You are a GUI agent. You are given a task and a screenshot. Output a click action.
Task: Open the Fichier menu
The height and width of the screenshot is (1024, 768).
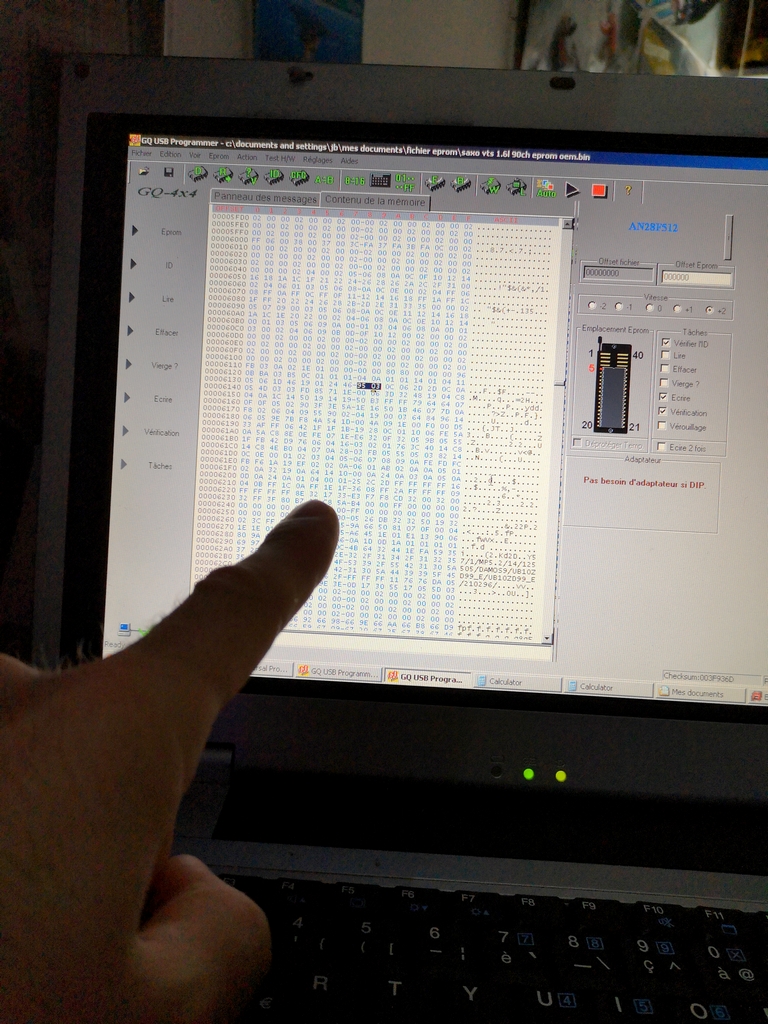[141, 154]
